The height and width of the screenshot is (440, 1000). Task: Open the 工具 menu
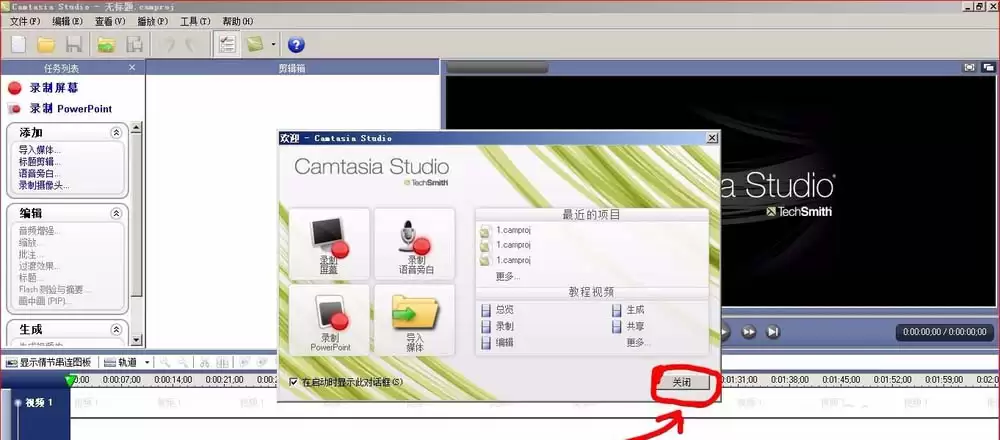[x=195, y=21]
